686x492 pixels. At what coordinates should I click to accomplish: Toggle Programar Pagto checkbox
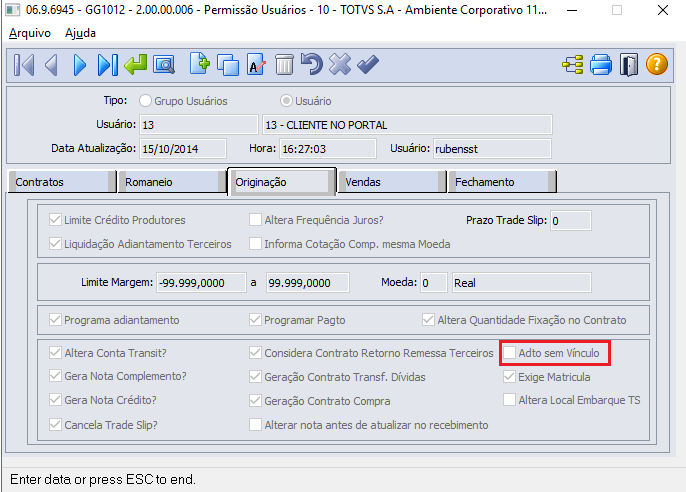[255, 320]
